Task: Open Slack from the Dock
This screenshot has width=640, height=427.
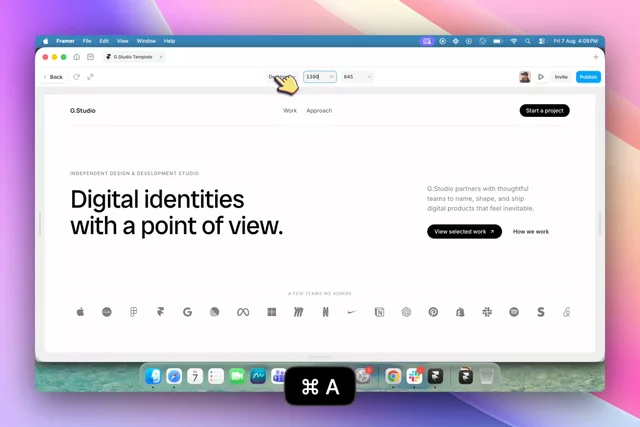Action: pos(414,376)
